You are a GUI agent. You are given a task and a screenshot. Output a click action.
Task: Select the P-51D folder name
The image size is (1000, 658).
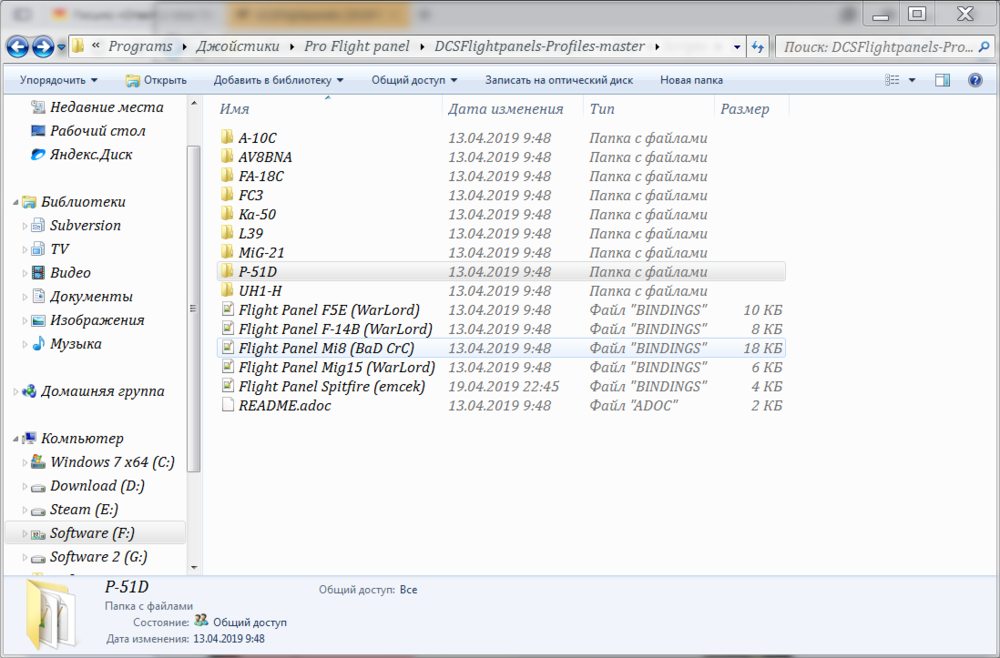258,272
